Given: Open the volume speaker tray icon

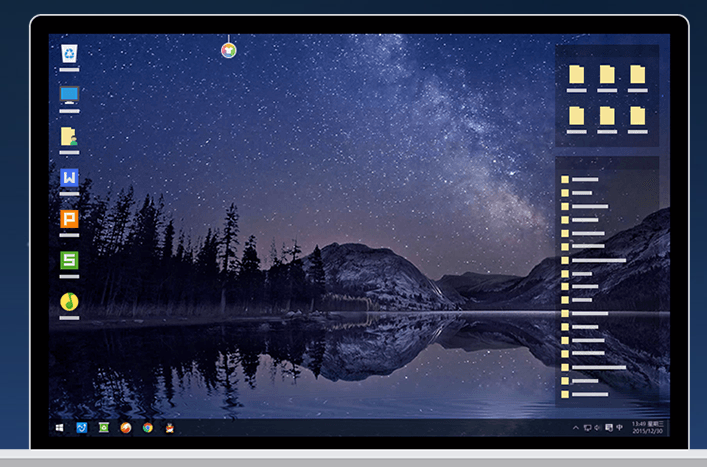Looking at the screenshot, I should pos(597,427).
